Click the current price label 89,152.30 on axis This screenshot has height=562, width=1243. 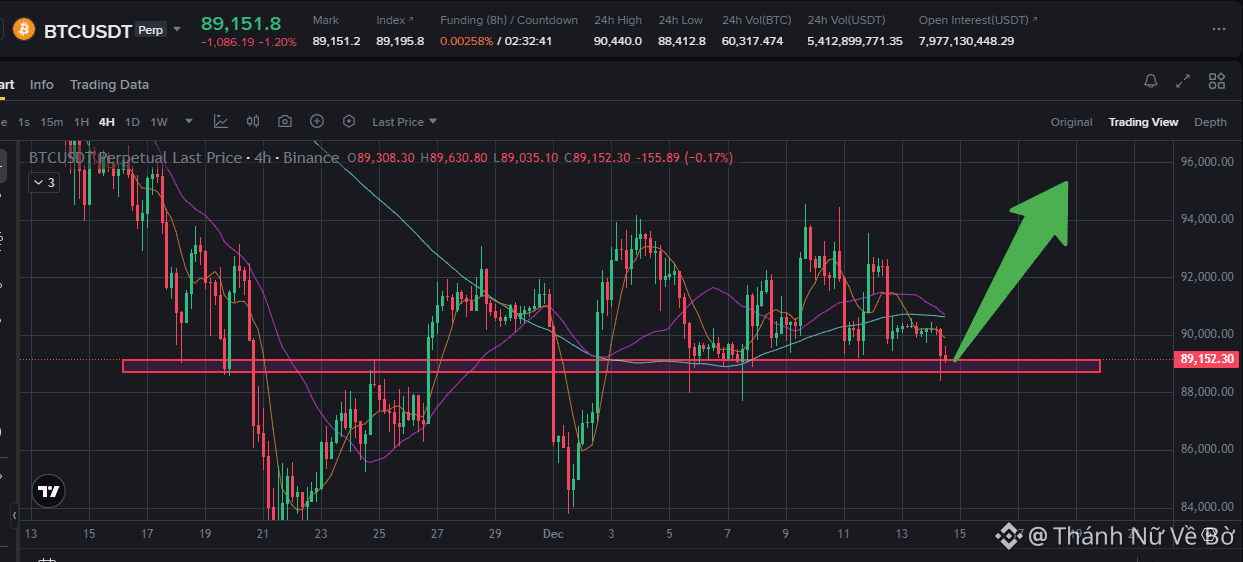[1207, 359]
